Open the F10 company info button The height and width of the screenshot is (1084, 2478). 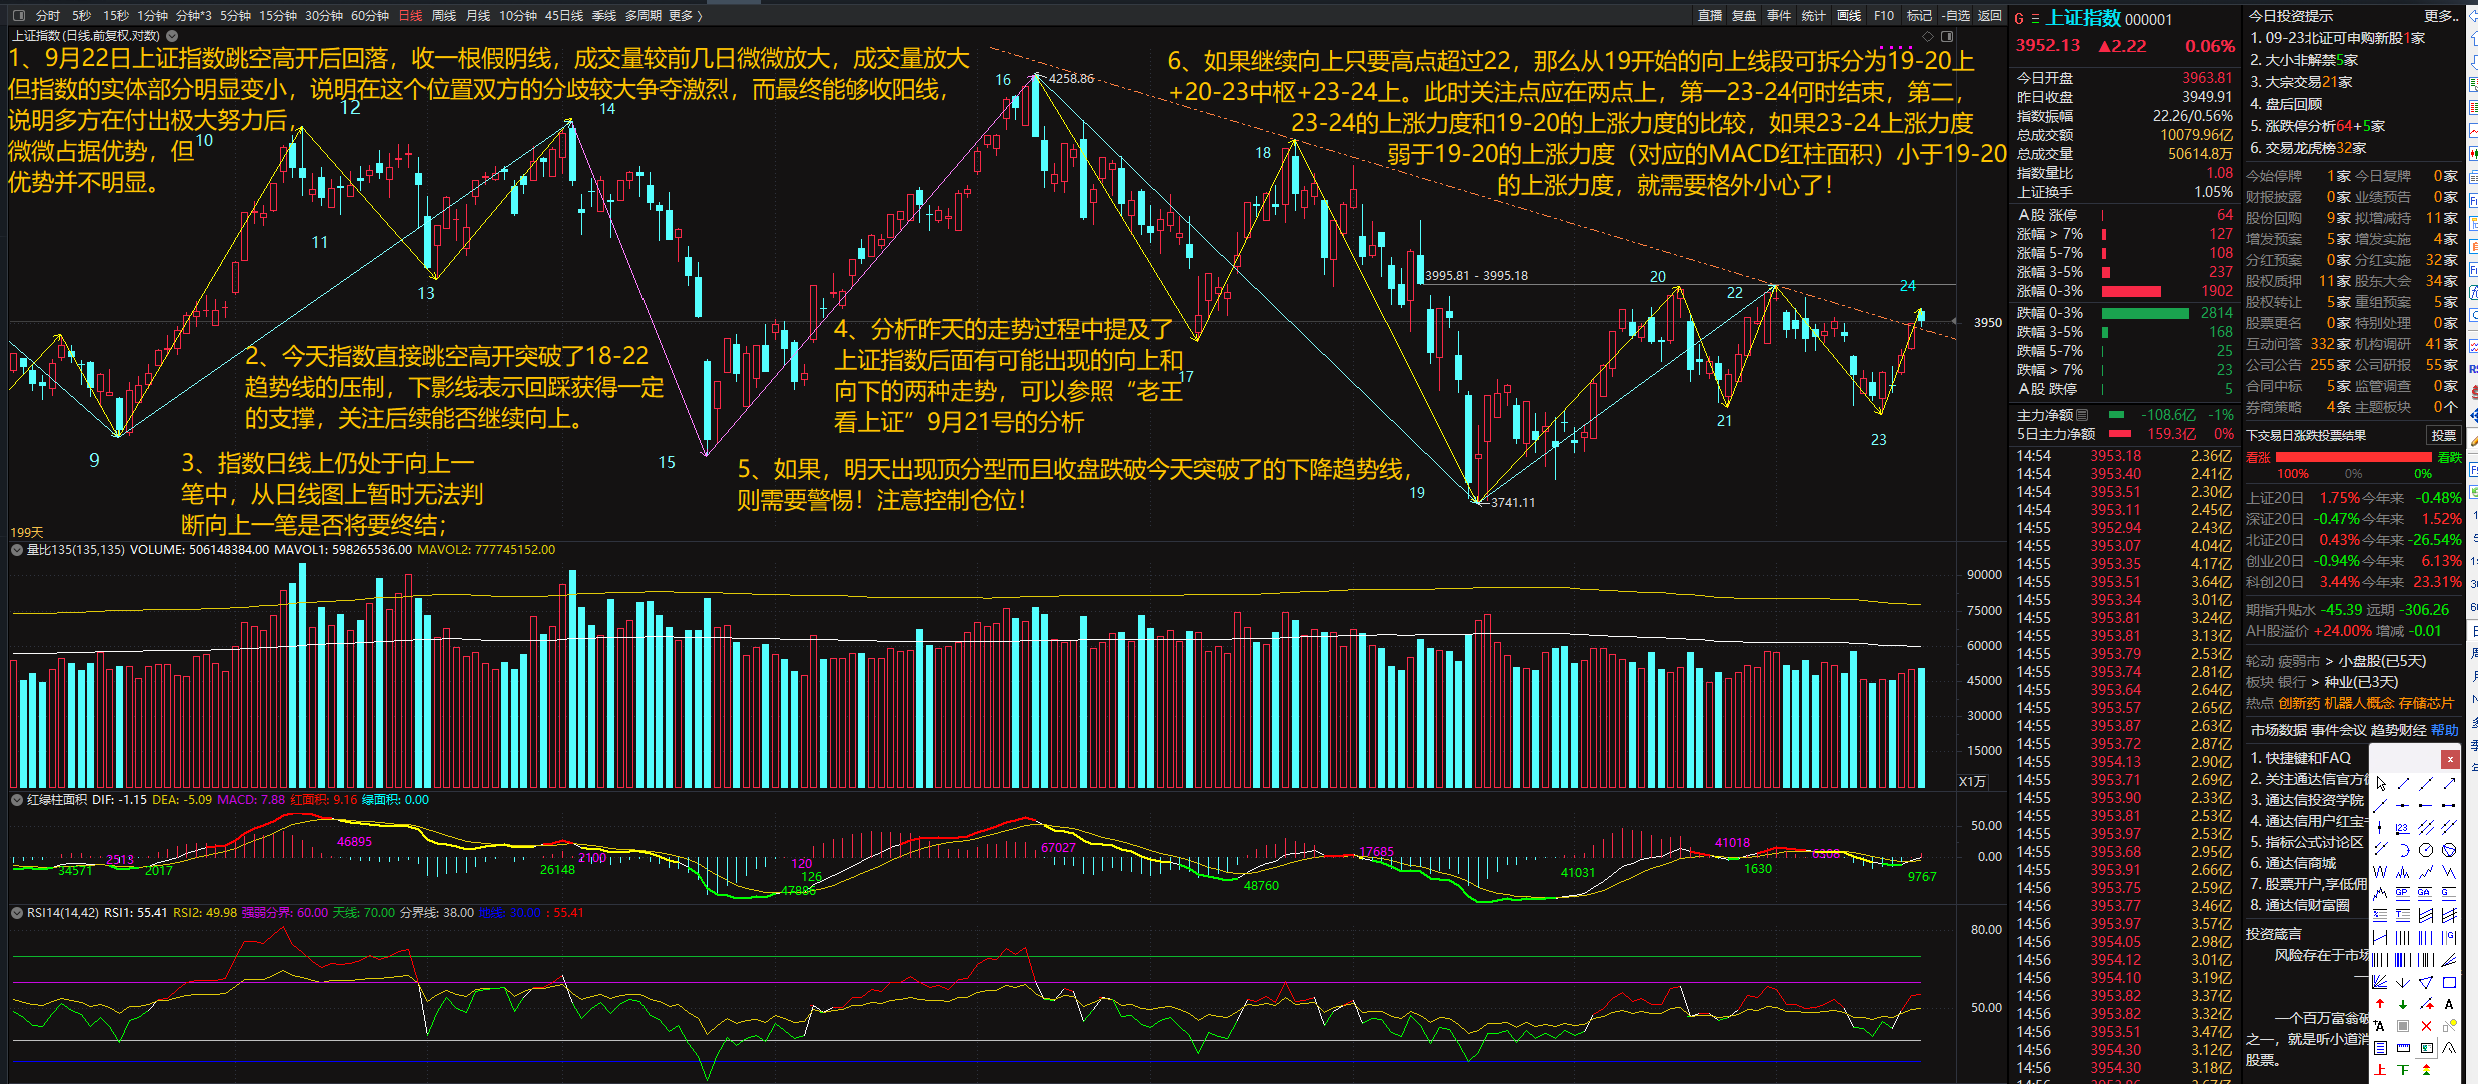(x=1884, y=15)
